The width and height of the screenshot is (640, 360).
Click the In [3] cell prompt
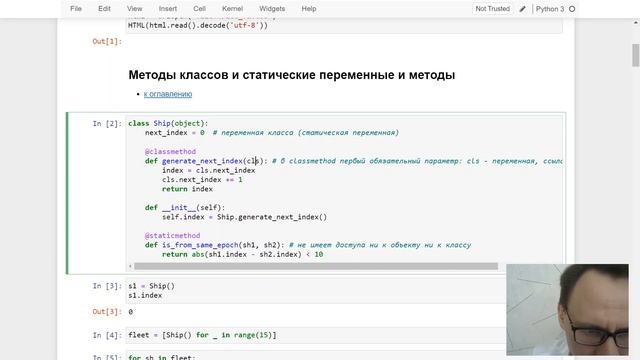click(107, 286)
